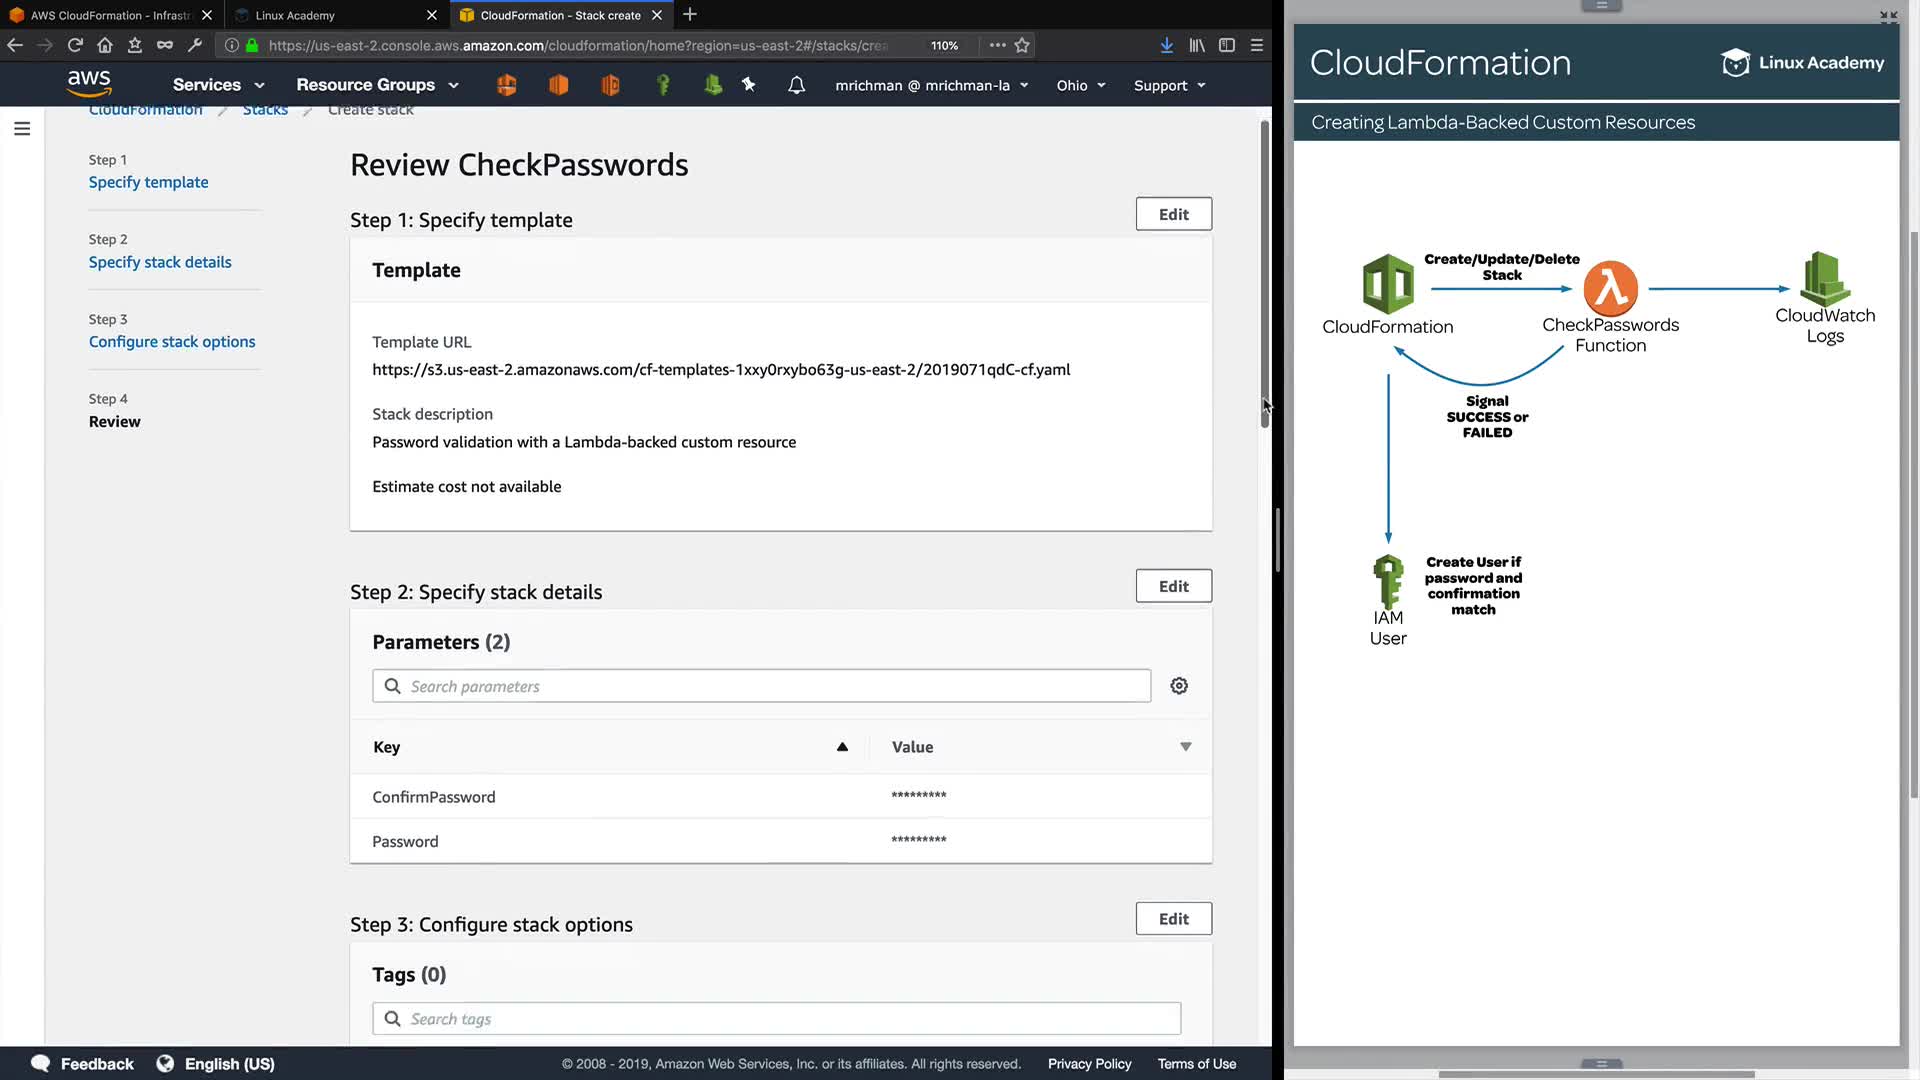Image resolution: width=1920 pixels, height=1080 pixels.
Task: Click the browser downloads arrow icon
Action: (x=1166, y=45)
